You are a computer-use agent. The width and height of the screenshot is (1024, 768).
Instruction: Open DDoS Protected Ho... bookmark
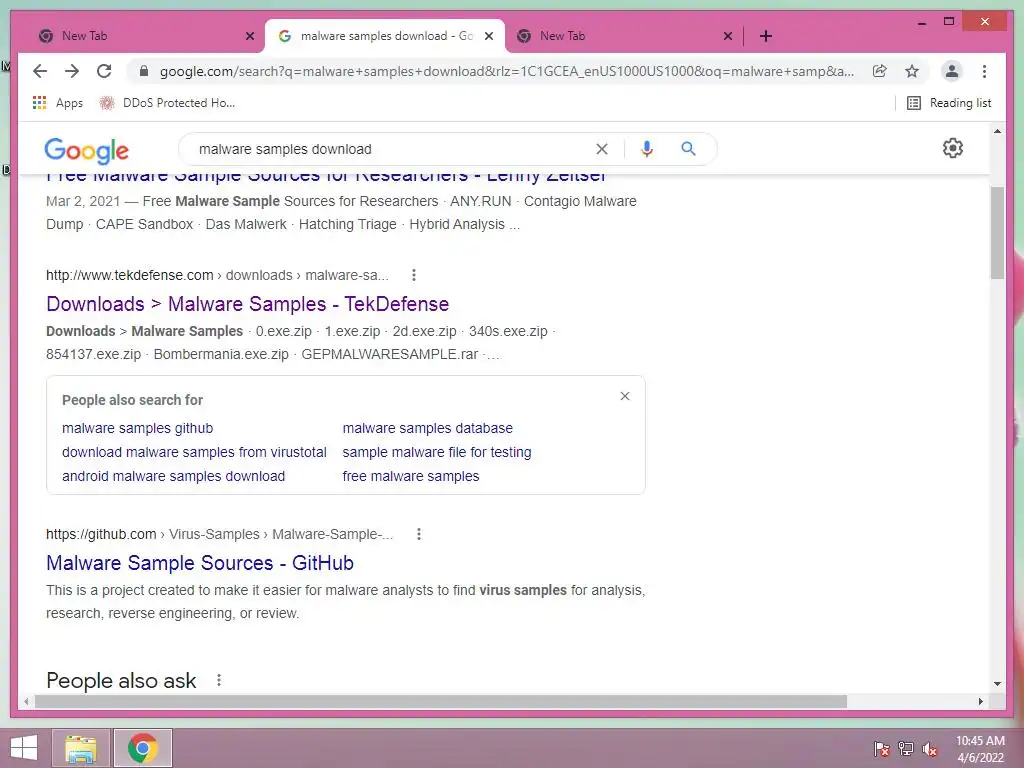(x=167, y=103)
